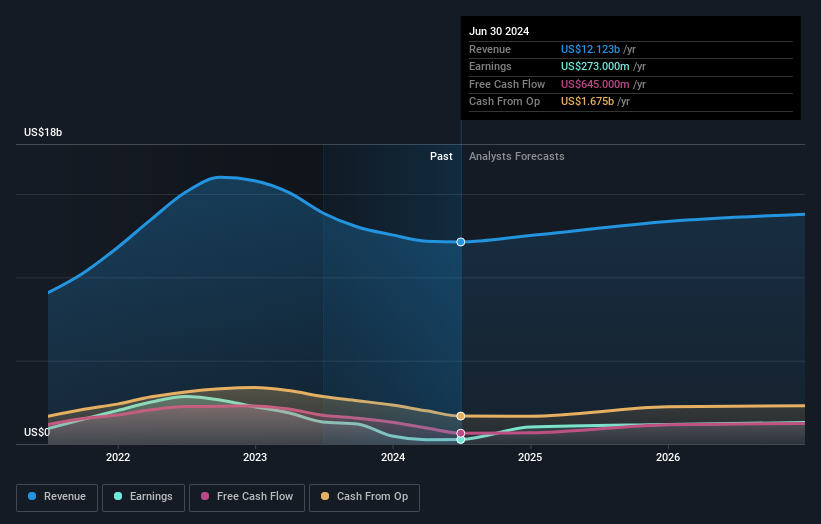Toggle the Revenue legend button

click(57, 497)
